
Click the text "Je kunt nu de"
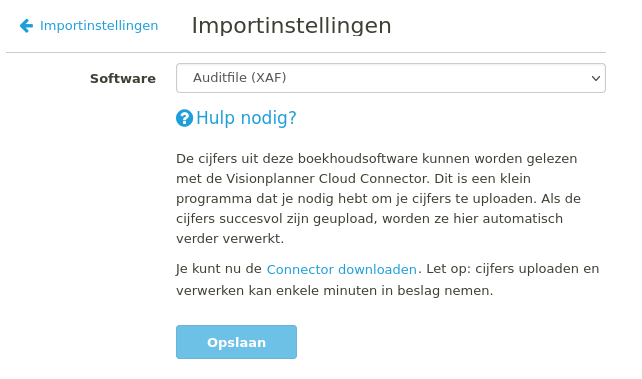click(x=219, y=269)
